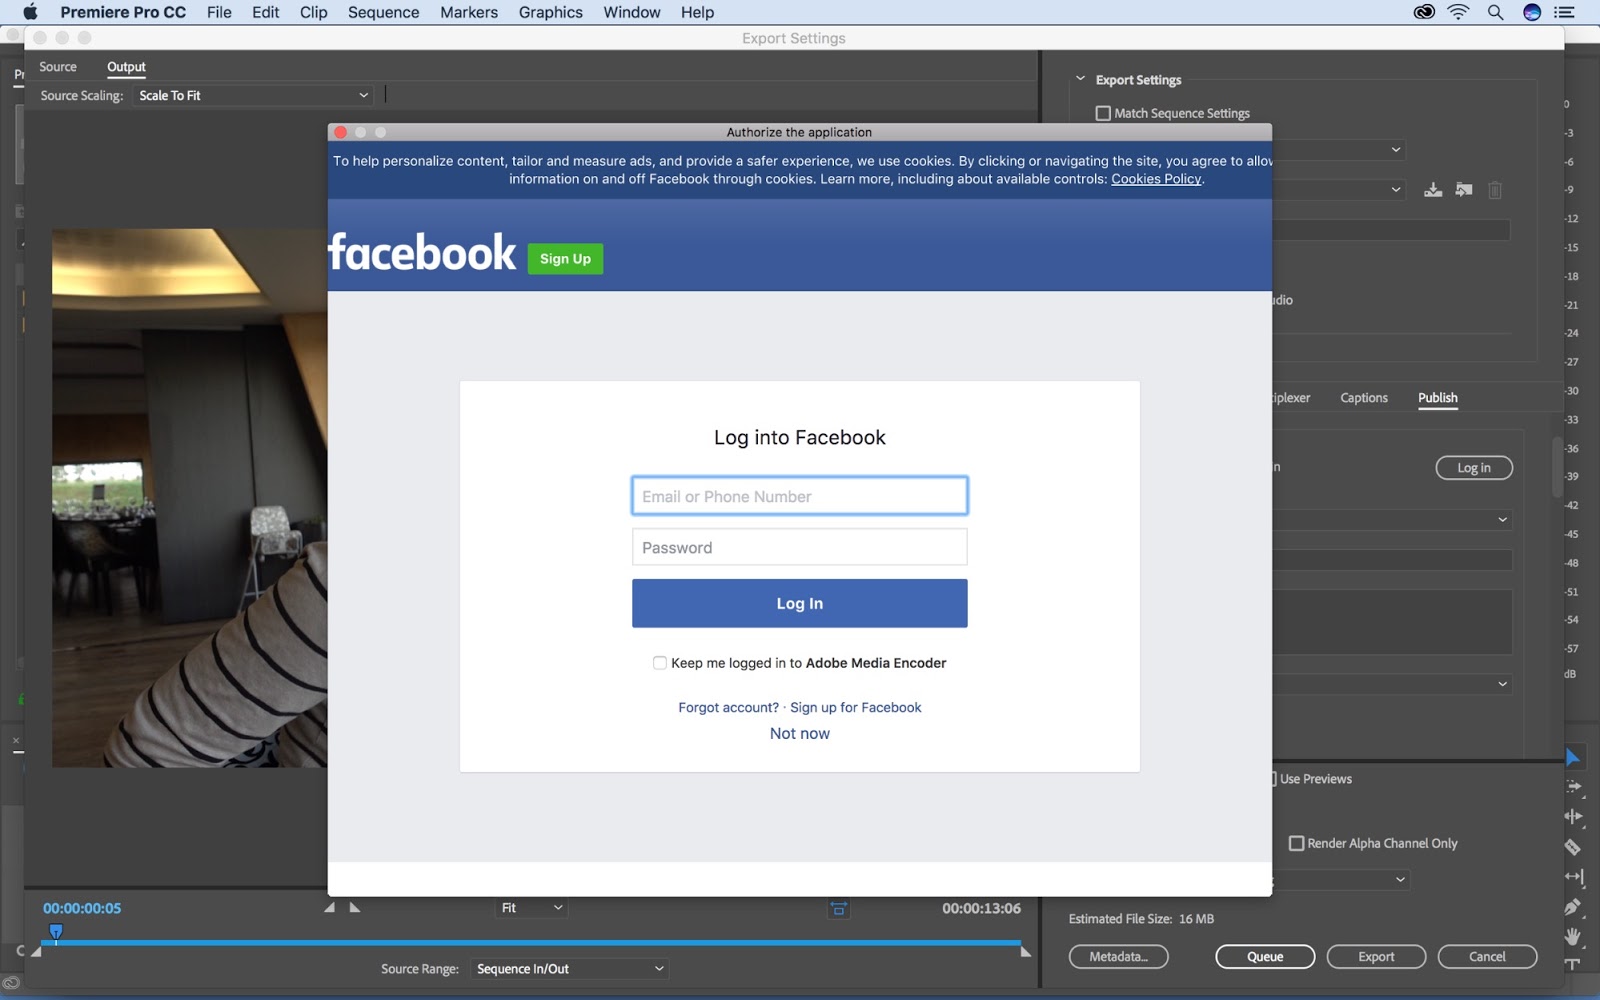Image resolution: width=1600 pixels, height=1000 pixels.
Task: Open the Fit zoom level dropdown
Action: click(531, 907)
